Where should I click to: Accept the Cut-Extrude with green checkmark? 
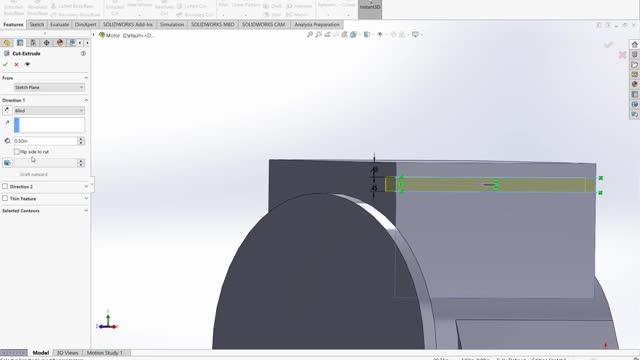5,64
